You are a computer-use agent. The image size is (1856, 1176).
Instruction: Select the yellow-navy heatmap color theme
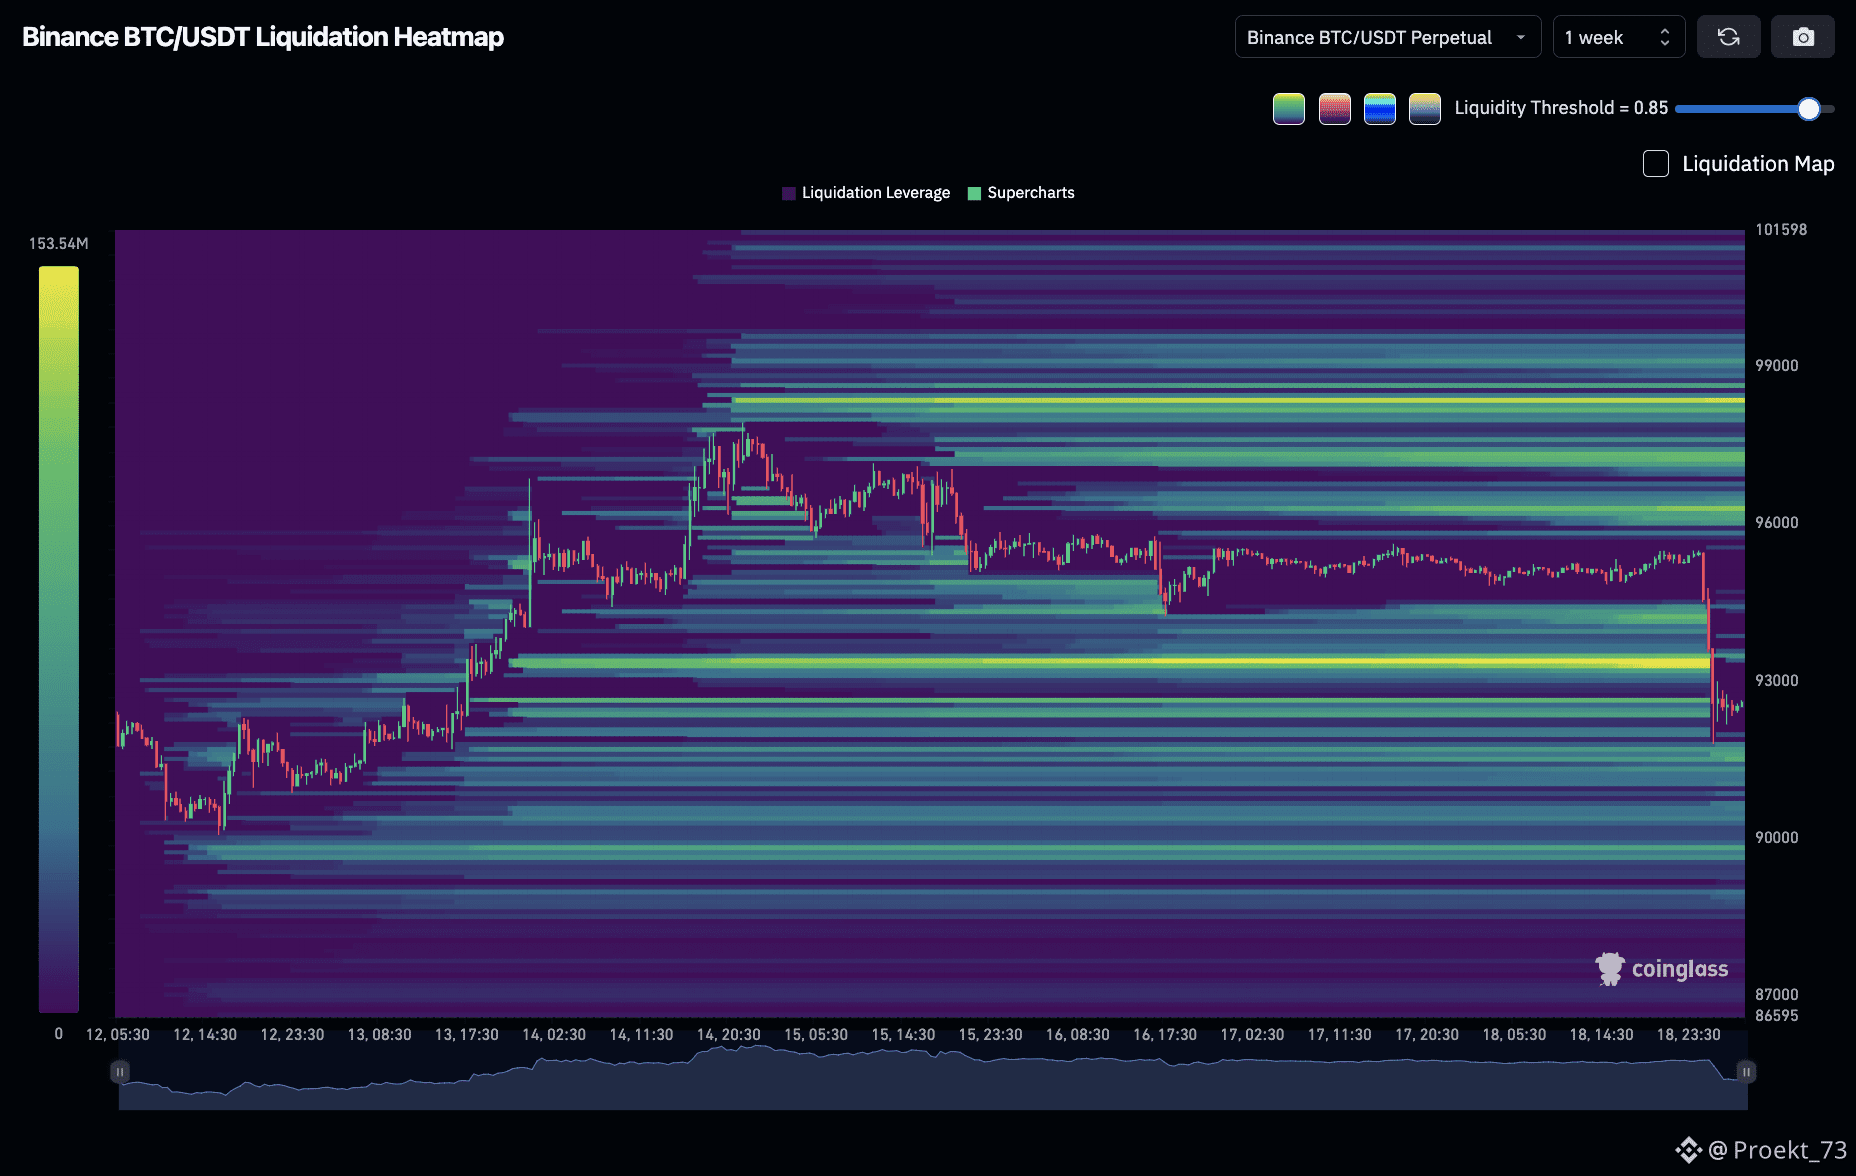(1424, 108)
